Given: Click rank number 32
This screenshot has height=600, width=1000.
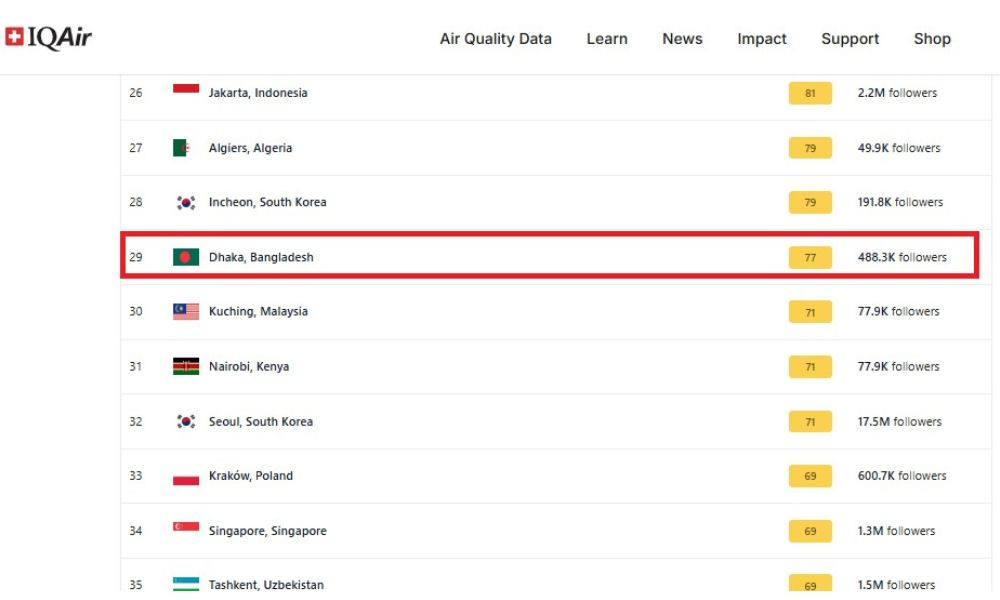Looking at the screenshot, I should (x=136, y=421).
